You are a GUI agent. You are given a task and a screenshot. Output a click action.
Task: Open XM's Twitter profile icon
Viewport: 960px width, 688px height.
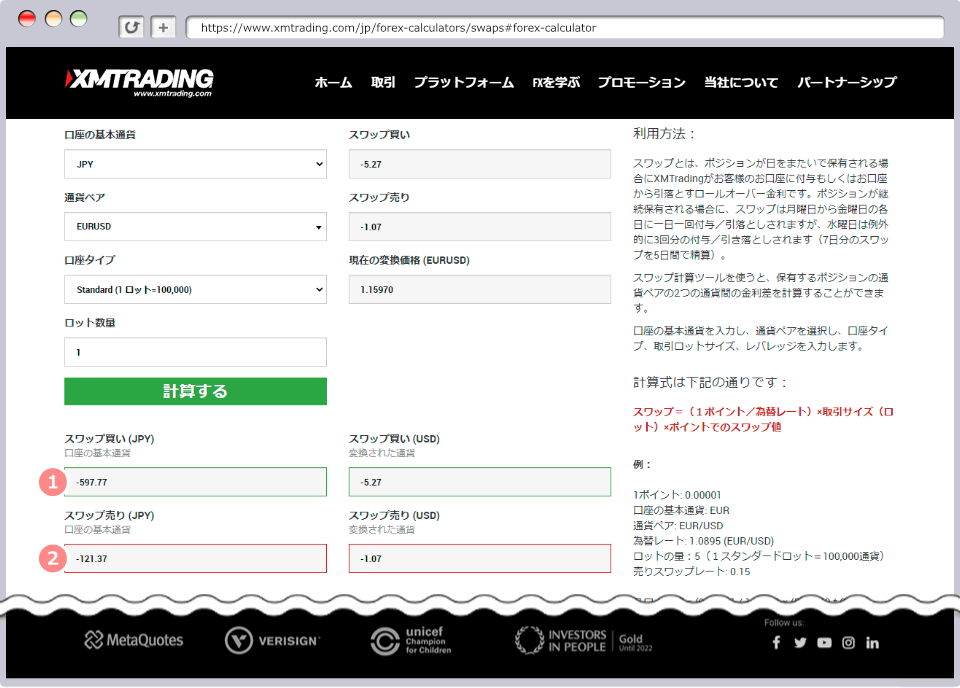[x=800, y=643]
